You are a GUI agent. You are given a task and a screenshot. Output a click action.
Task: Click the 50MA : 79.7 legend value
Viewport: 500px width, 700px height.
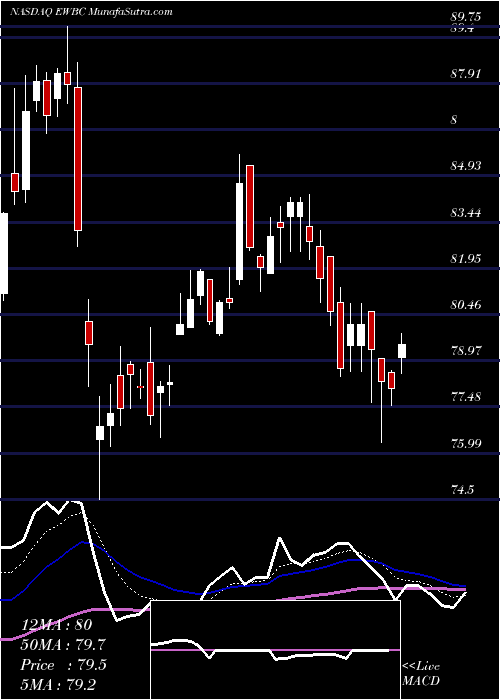(x=63, y=645)
